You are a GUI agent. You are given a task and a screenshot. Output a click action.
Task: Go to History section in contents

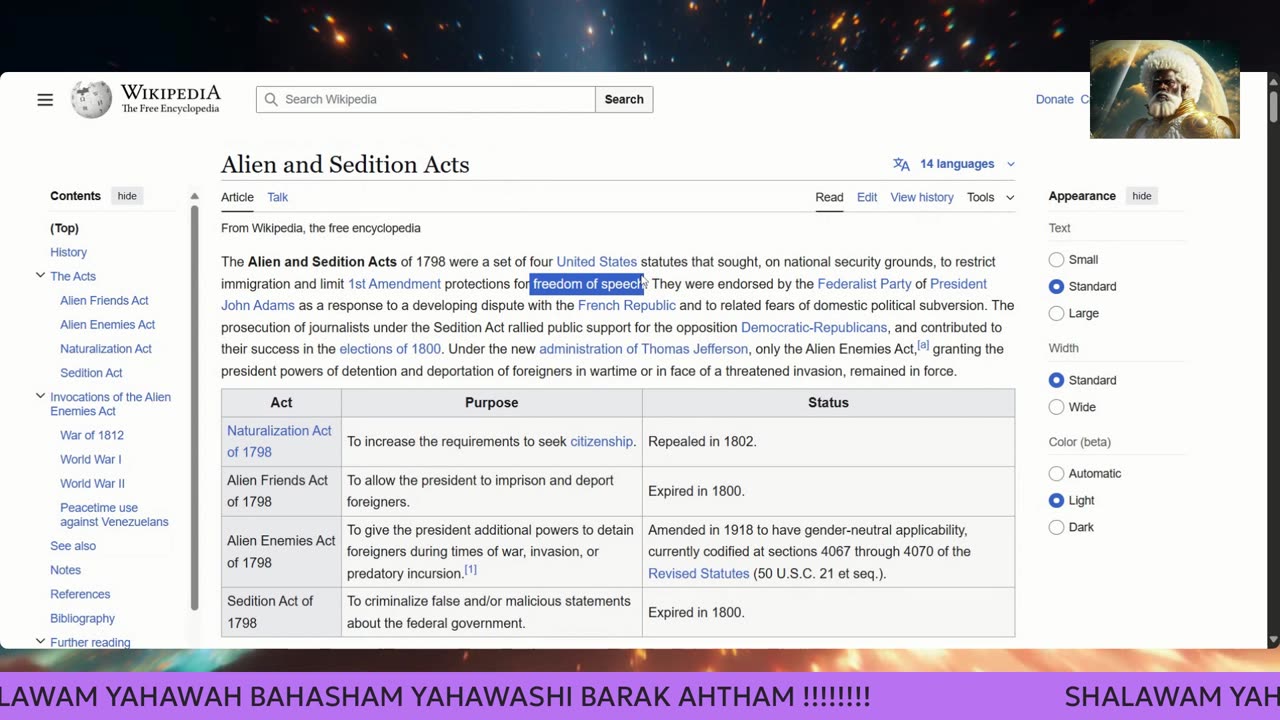click(68, 252)
